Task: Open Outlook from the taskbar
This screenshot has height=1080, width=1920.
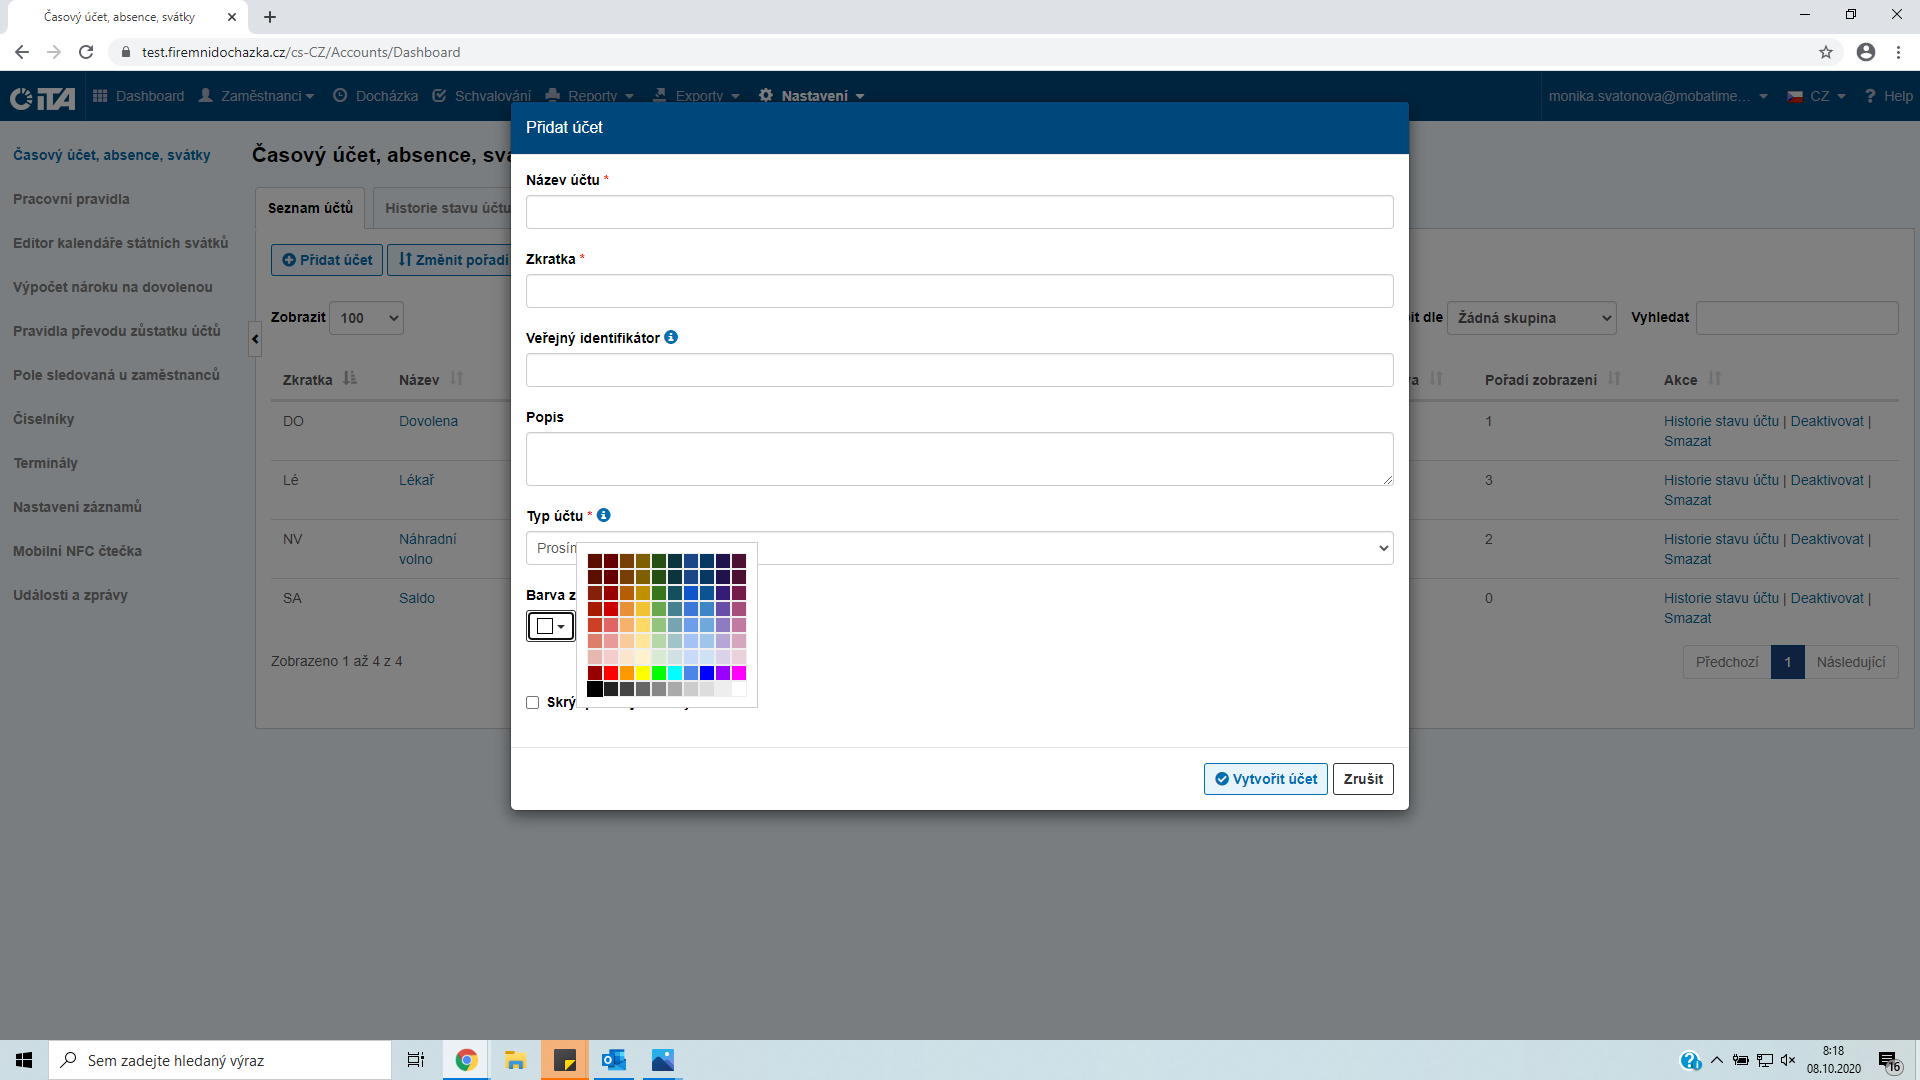Action: click(x=613, y=1060)
